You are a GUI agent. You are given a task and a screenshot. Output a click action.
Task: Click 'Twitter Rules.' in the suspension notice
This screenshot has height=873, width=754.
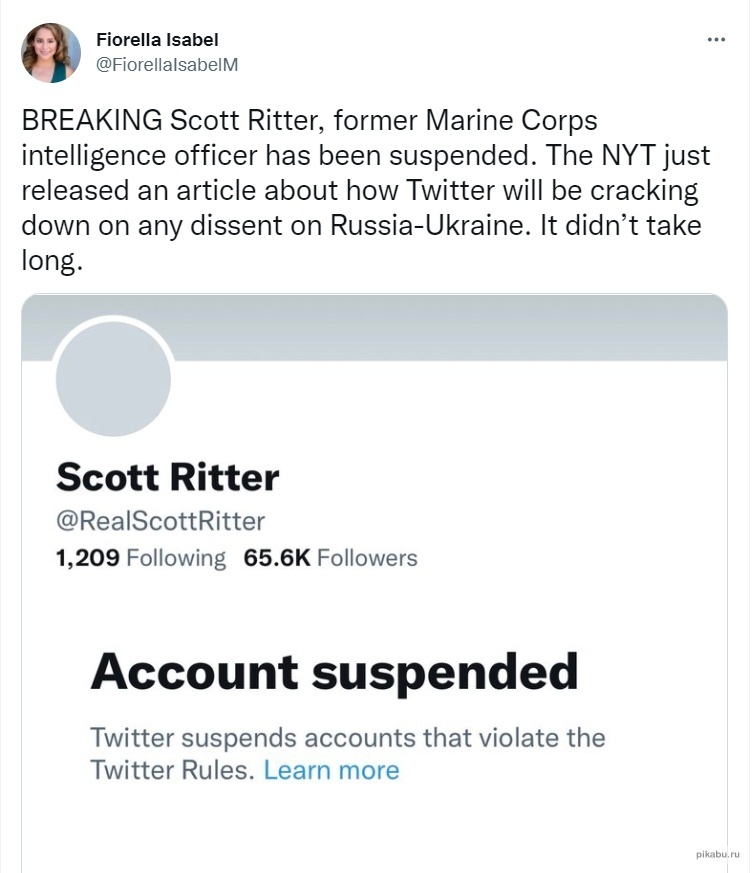coord(173,770)
